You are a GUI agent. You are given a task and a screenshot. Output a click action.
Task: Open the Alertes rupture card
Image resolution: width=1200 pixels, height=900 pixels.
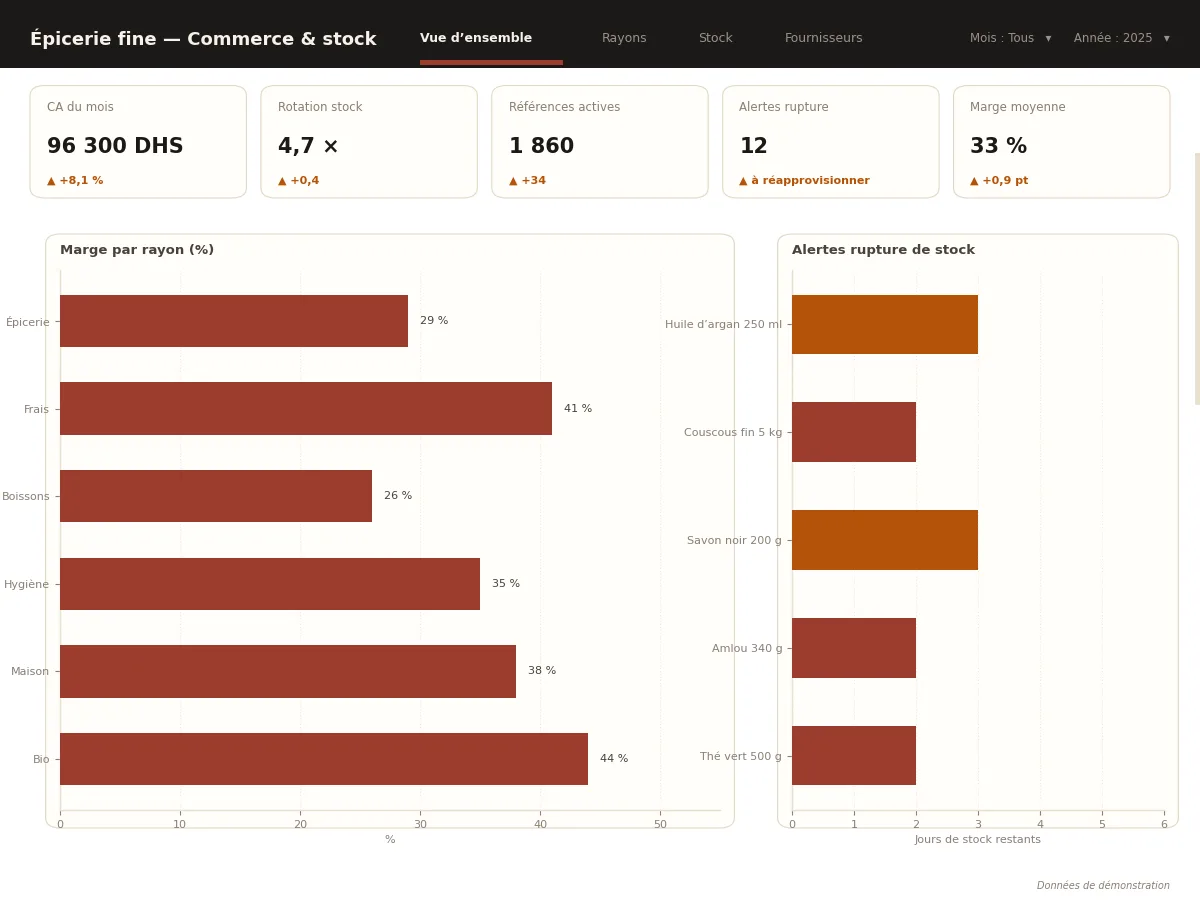click(831, 142)
